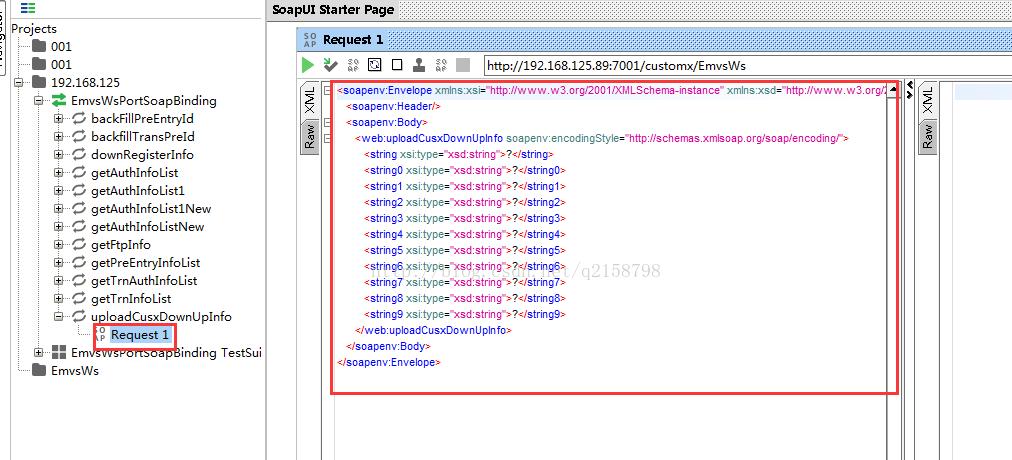Click the operation icon beside downRegisterInfo
The height and width of the screenshot is (460, 1012).
(x=79, y=154)
